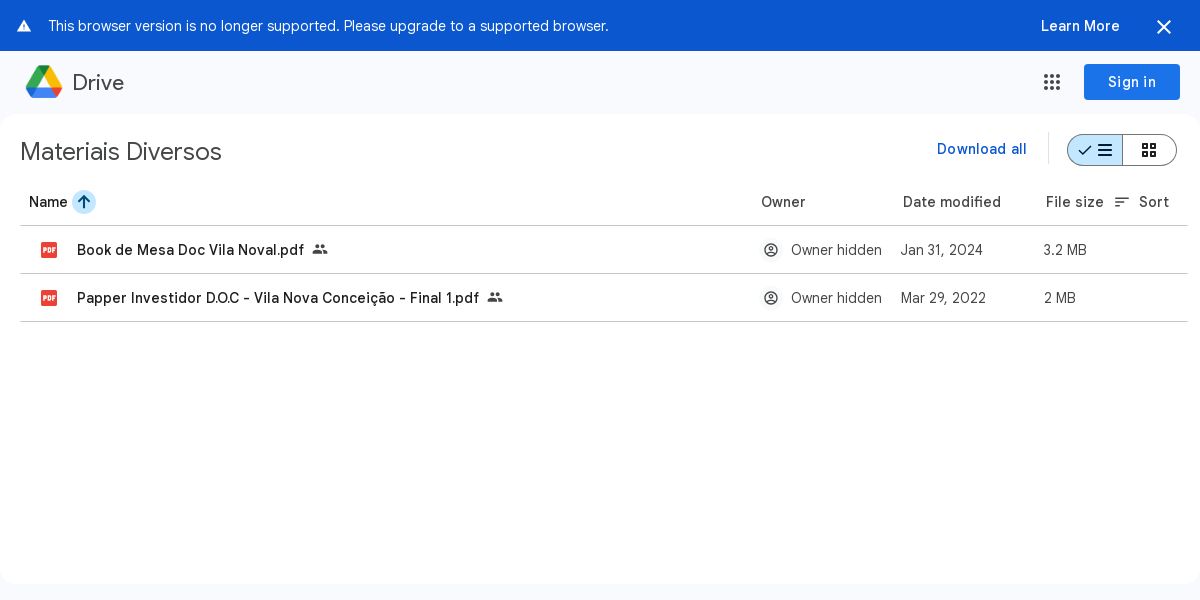Image resolution: width=1200 pixels, height=600 pixels.
Task: Click the owner avatar icon in first row
Action: 771,250
